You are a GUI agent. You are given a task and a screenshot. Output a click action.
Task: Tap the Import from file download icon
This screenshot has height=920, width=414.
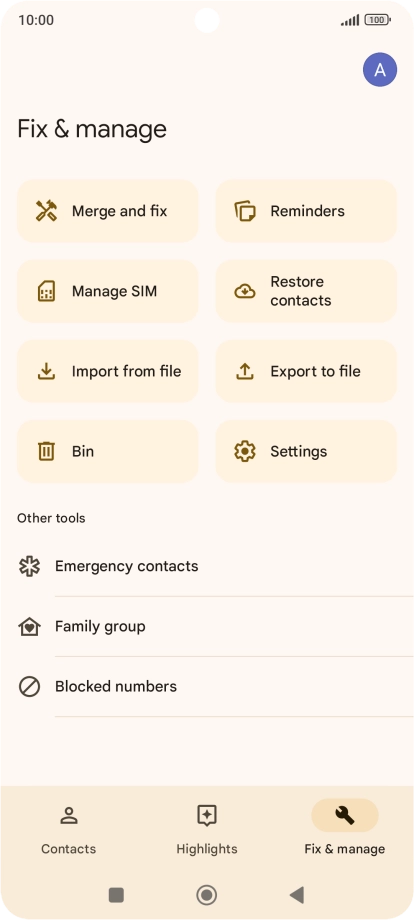(x=46, y=371)
